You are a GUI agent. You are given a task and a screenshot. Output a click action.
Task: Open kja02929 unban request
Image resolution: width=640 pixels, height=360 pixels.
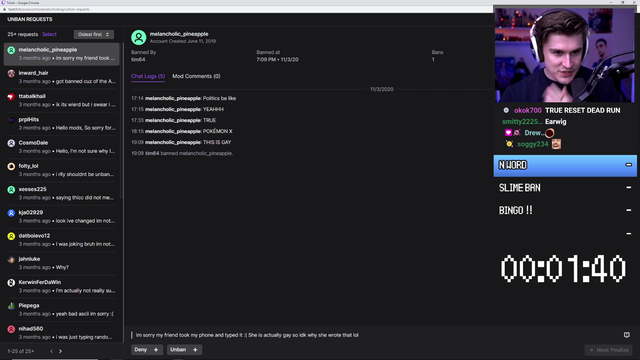pos(62,217)
